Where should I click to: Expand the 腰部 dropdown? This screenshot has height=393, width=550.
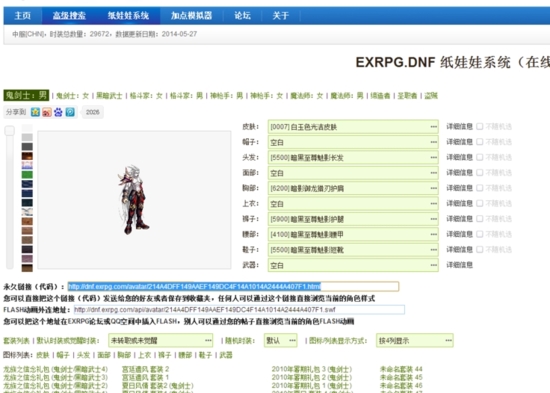[x=353, y=234]
